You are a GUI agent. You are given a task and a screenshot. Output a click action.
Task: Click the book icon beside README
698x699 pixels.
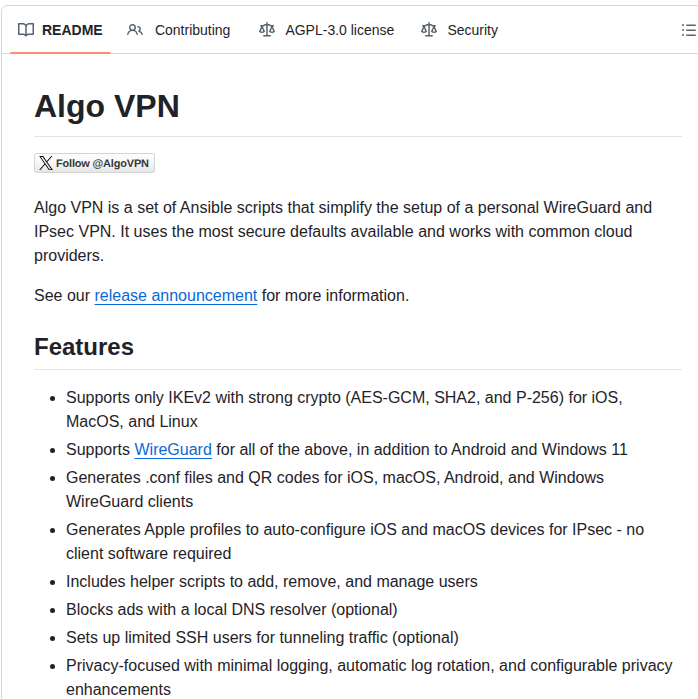(26, 30)
